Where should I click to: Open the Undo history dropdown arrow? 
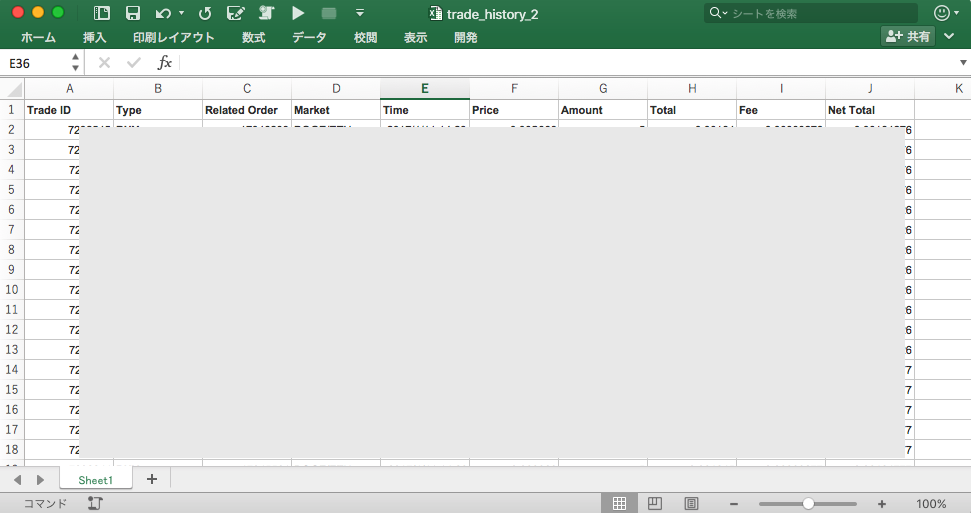click(181, 14)
